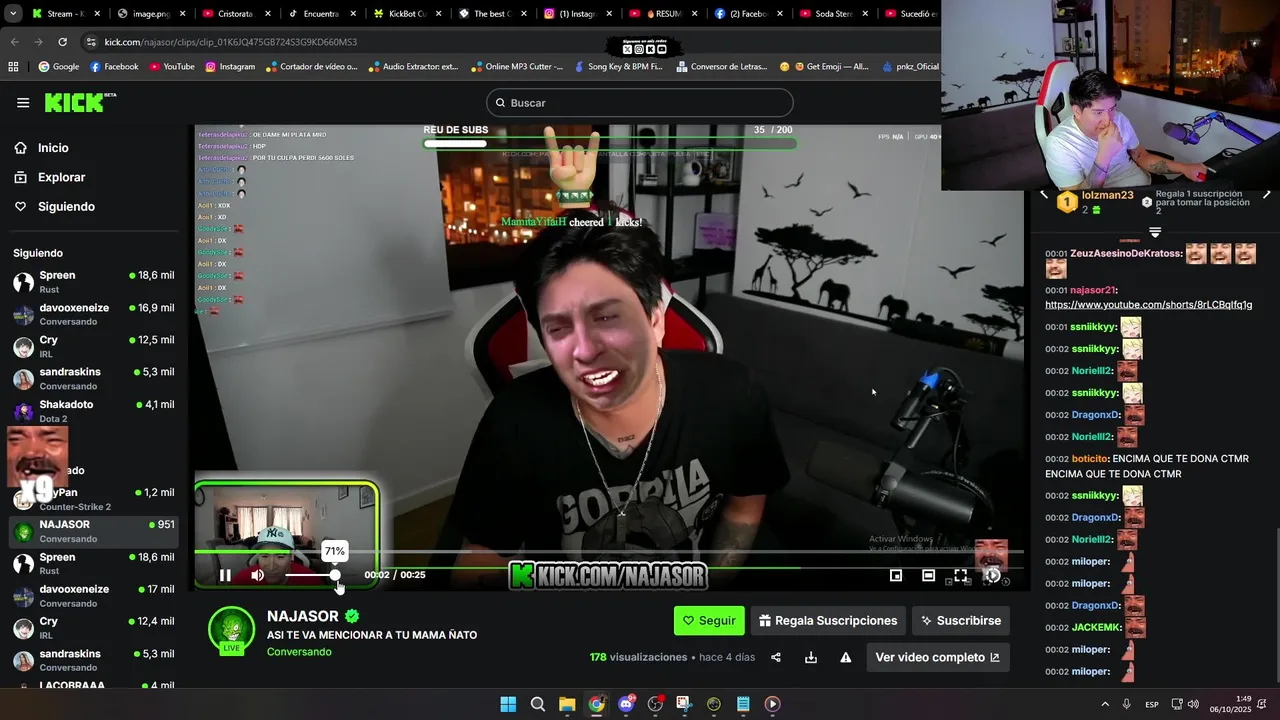1280x720 pixels.
Task: Mute the clip volume icon
Action: coord(258,575)
